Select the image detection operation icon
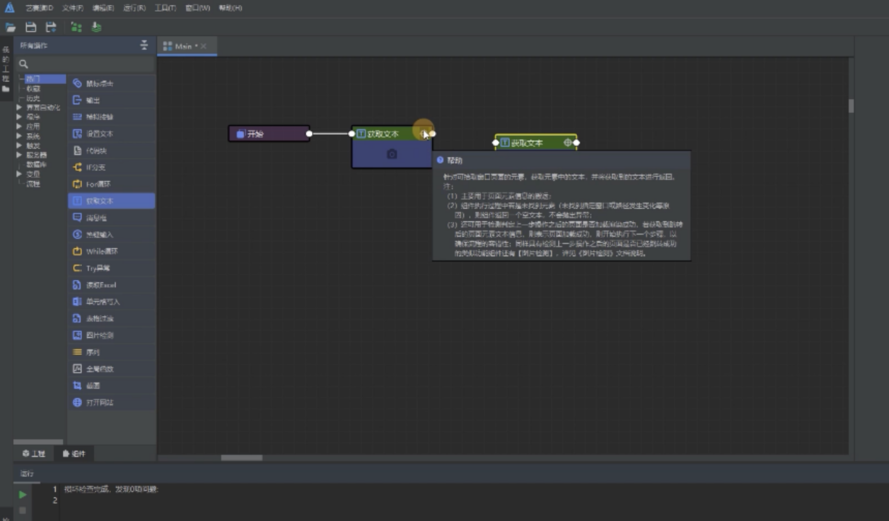The width and height of the screenshot is (889, 521). (77, 335)
